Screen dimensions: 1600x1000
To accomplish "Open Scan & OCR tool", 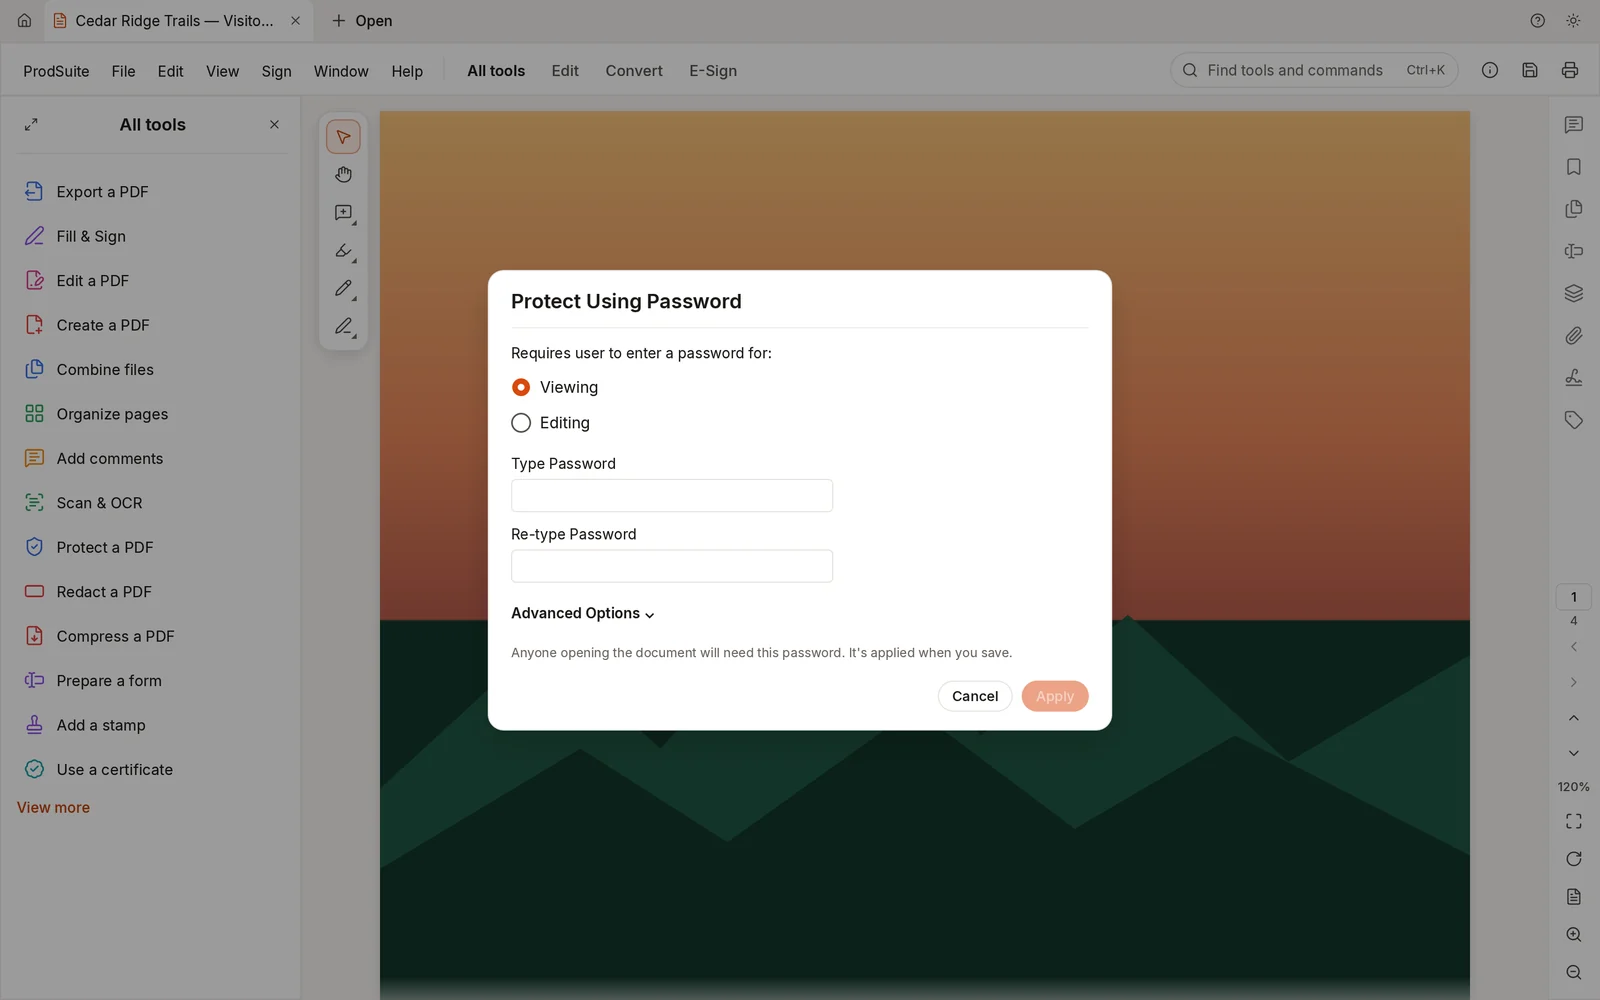I will coord(152,503).
